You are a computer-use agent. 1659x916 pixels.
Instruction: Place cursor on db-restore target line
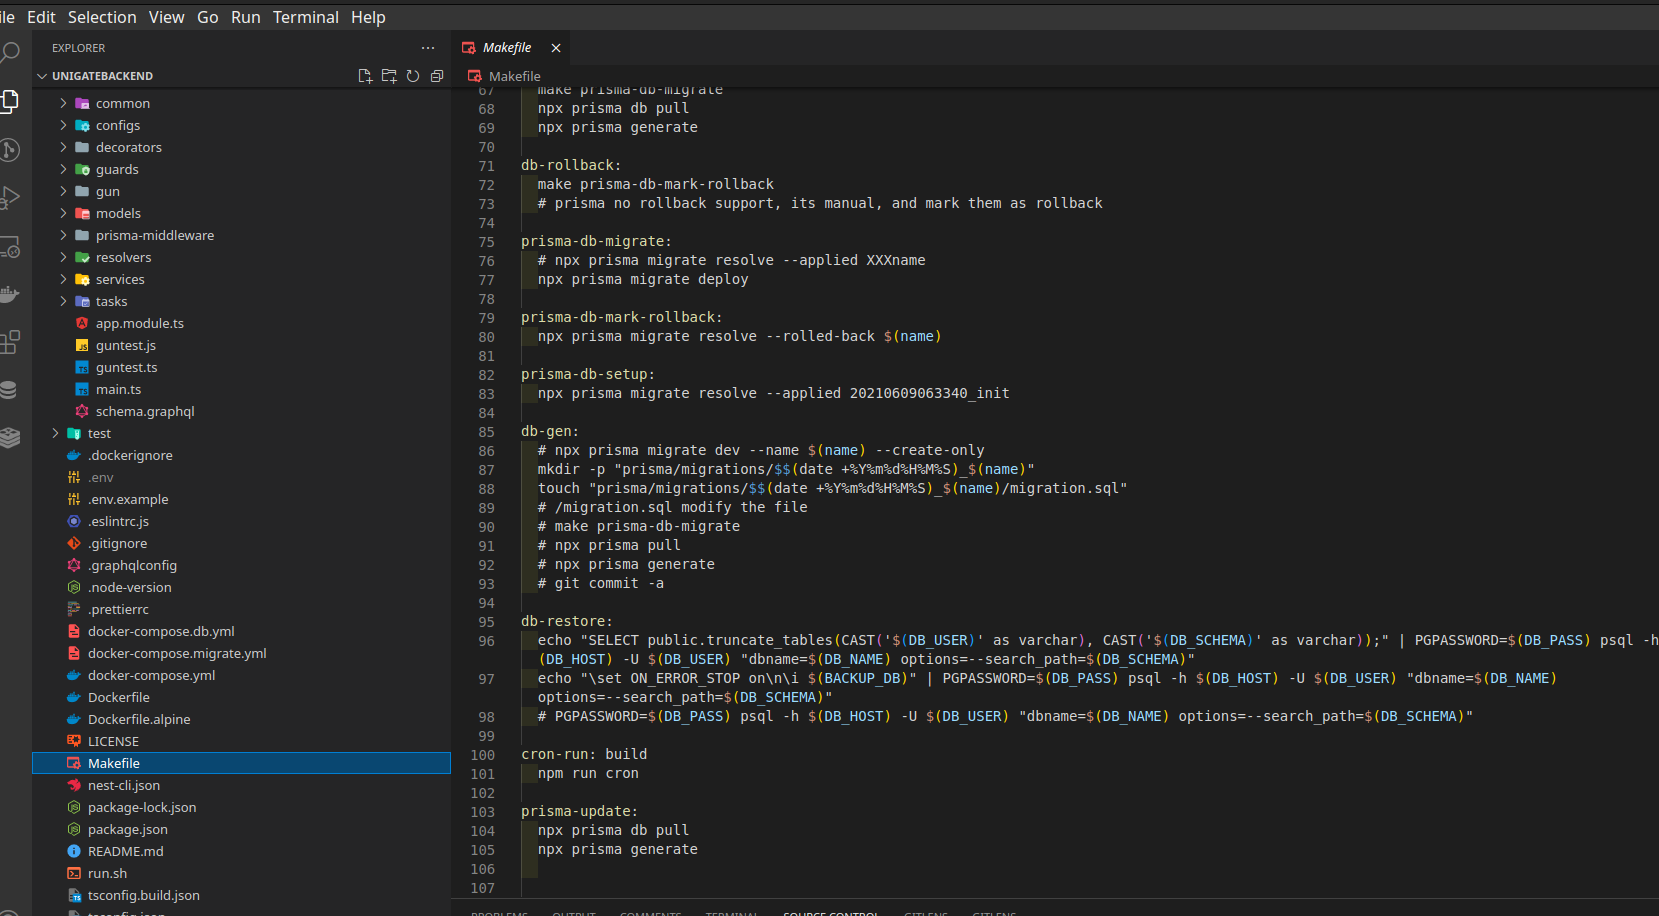click(566, 621)
